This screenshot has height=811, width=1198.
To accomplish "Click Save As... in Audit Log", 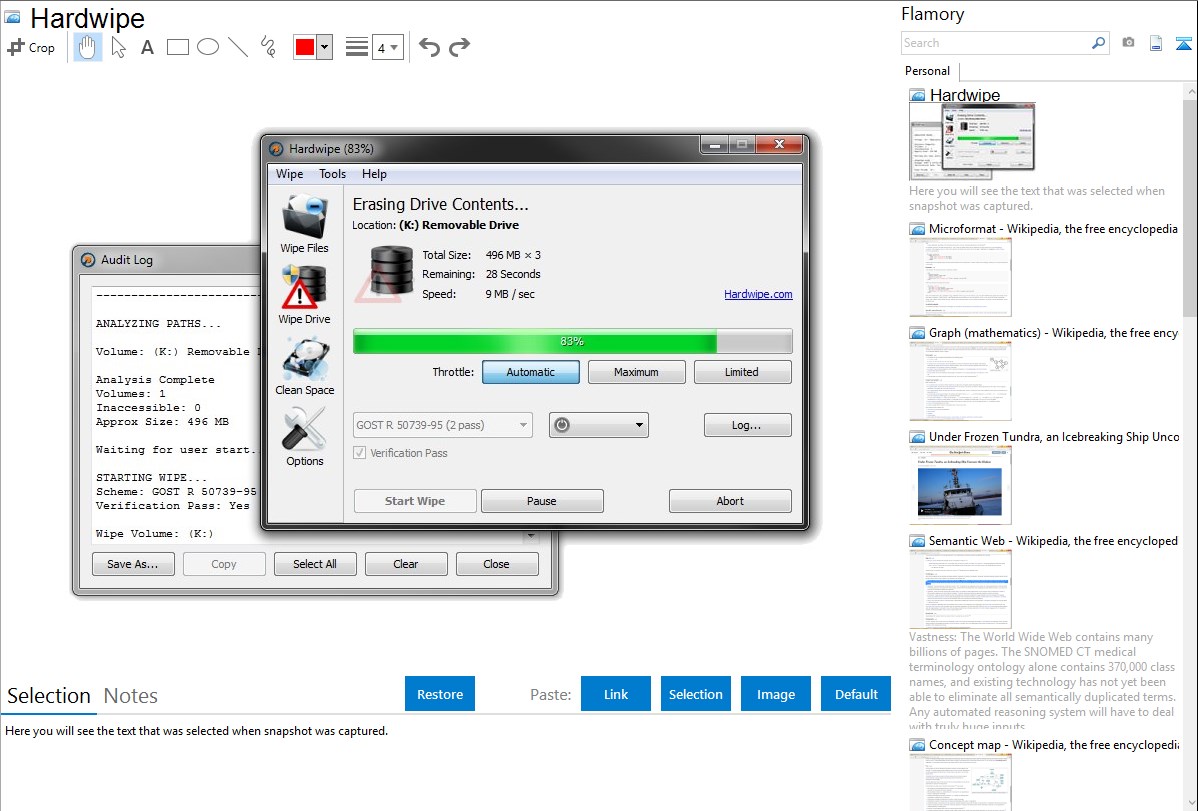I will coord(133,564).
